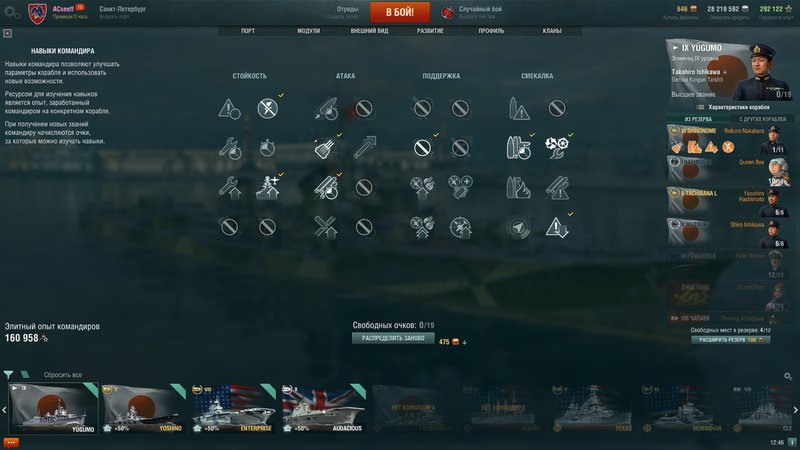Viewport: 800px width, 450px height.
Task: Select the Enterprise ship thumbnail
Action: pos(234,409)
